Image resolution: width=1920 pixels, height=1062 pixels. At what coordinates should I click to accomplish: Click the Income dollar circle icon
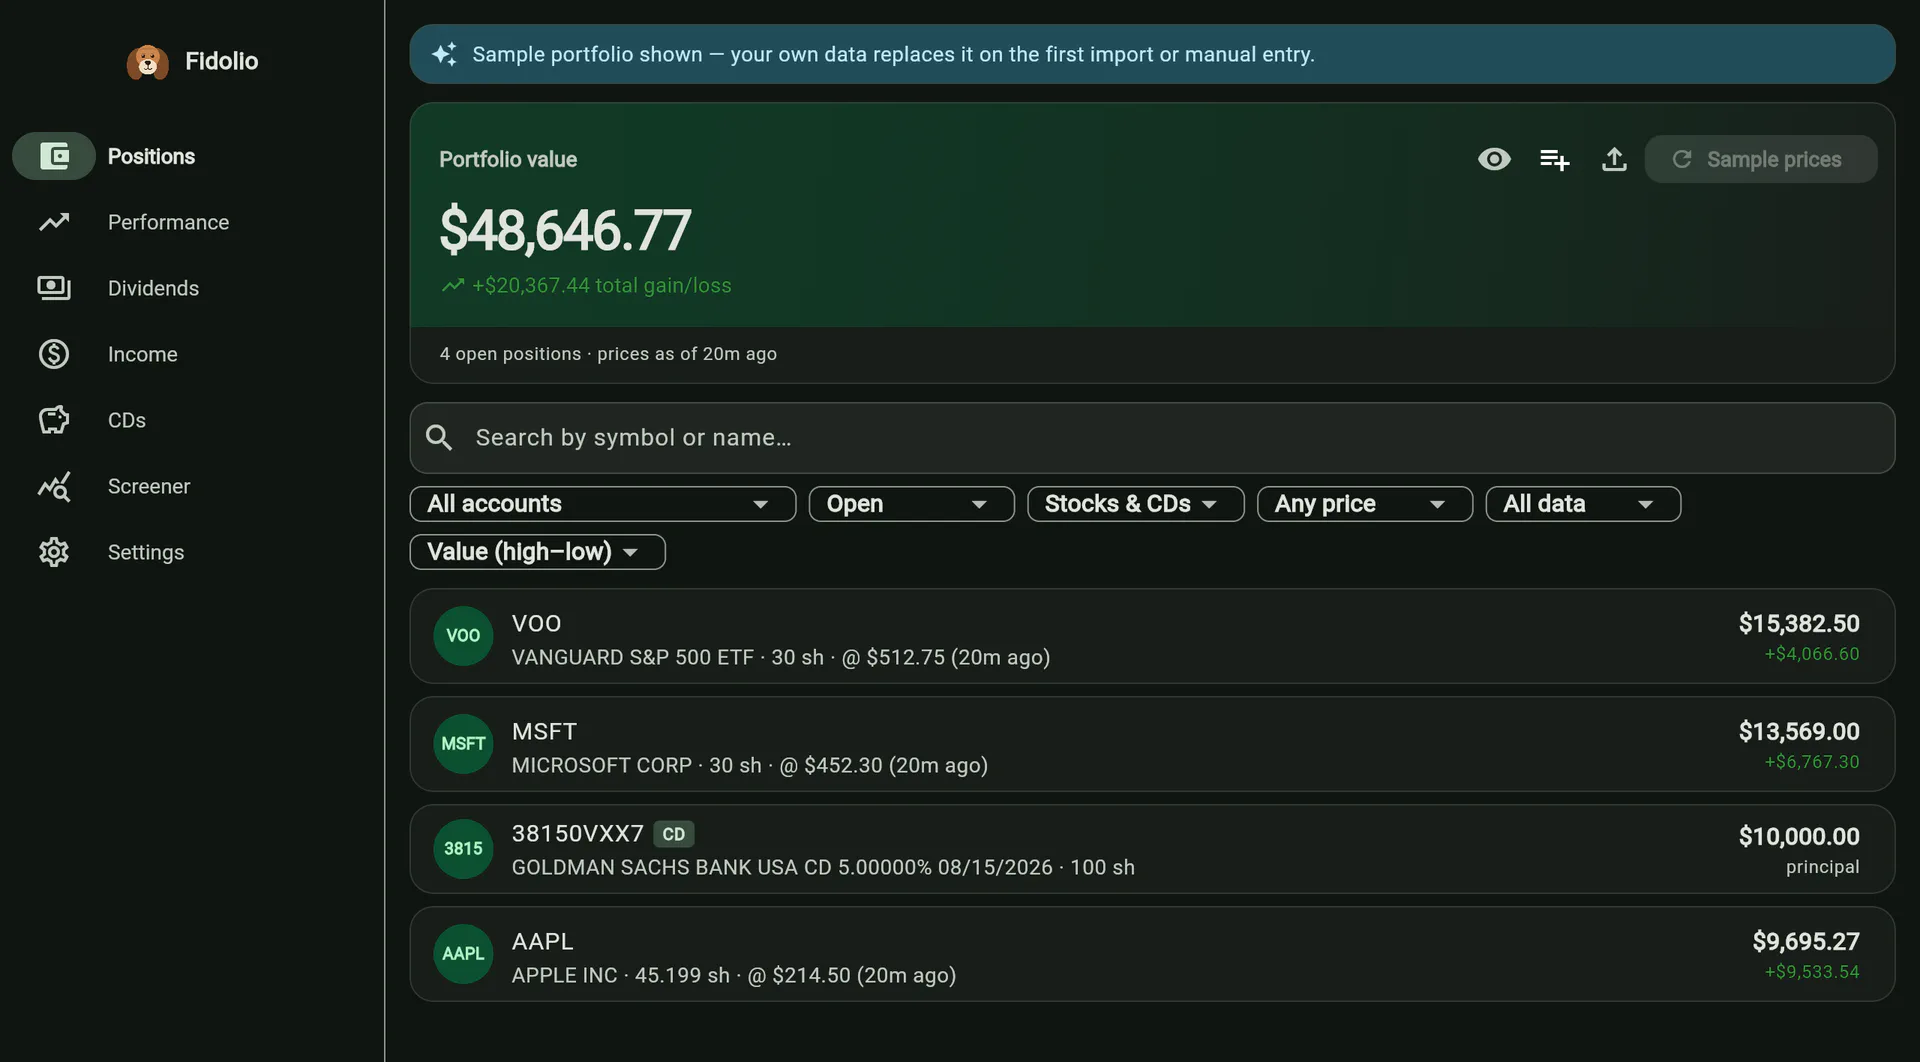[x=54, y=354]
